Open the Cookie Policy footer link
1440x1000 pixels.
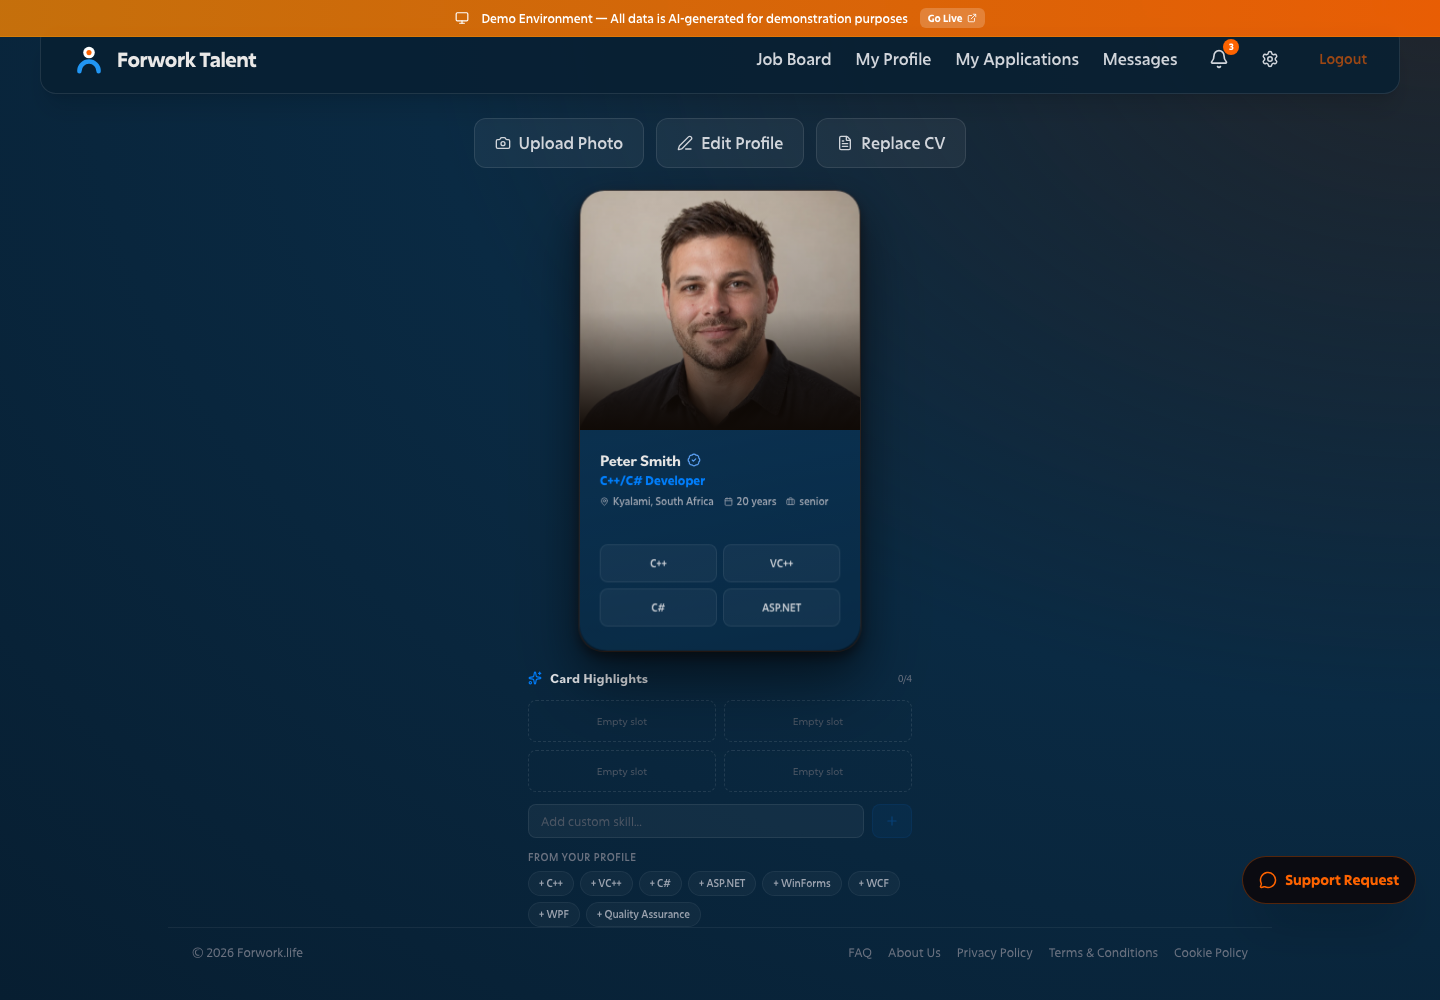(1211, 953)
